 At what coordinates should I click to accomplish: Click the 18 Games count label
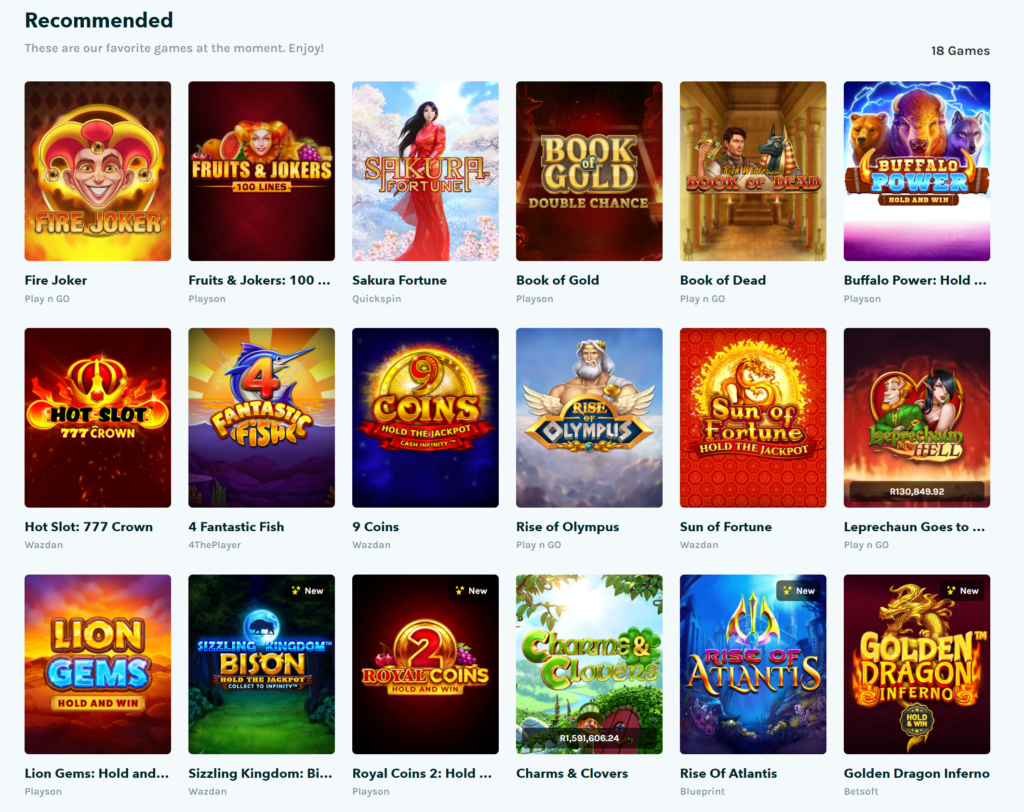960,50
